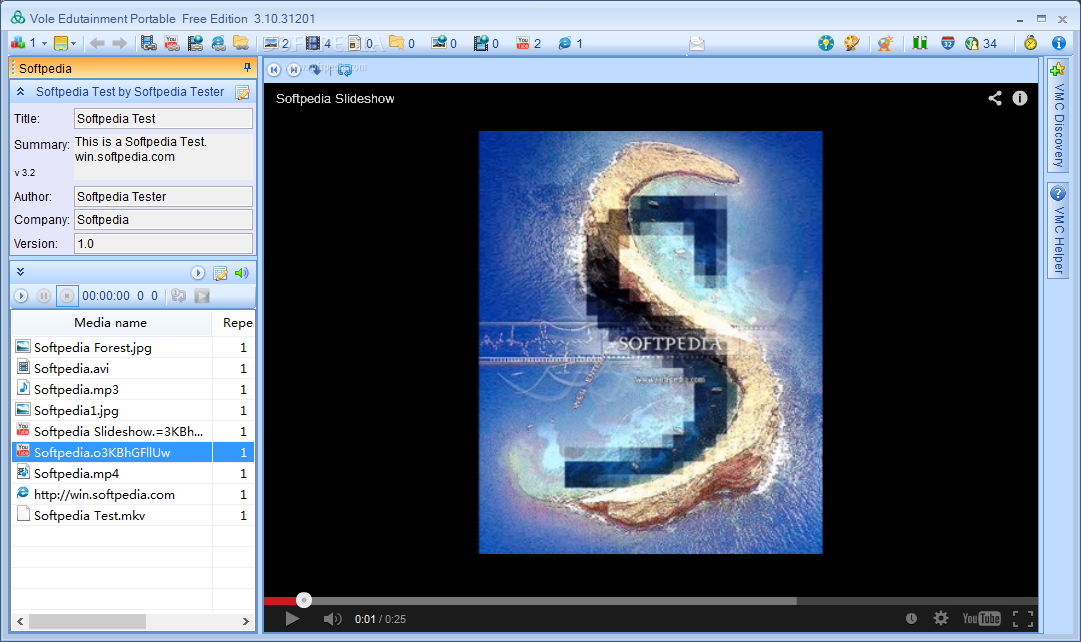Click the video progress bar knob
1081x642 pixels.
point(303,600)
